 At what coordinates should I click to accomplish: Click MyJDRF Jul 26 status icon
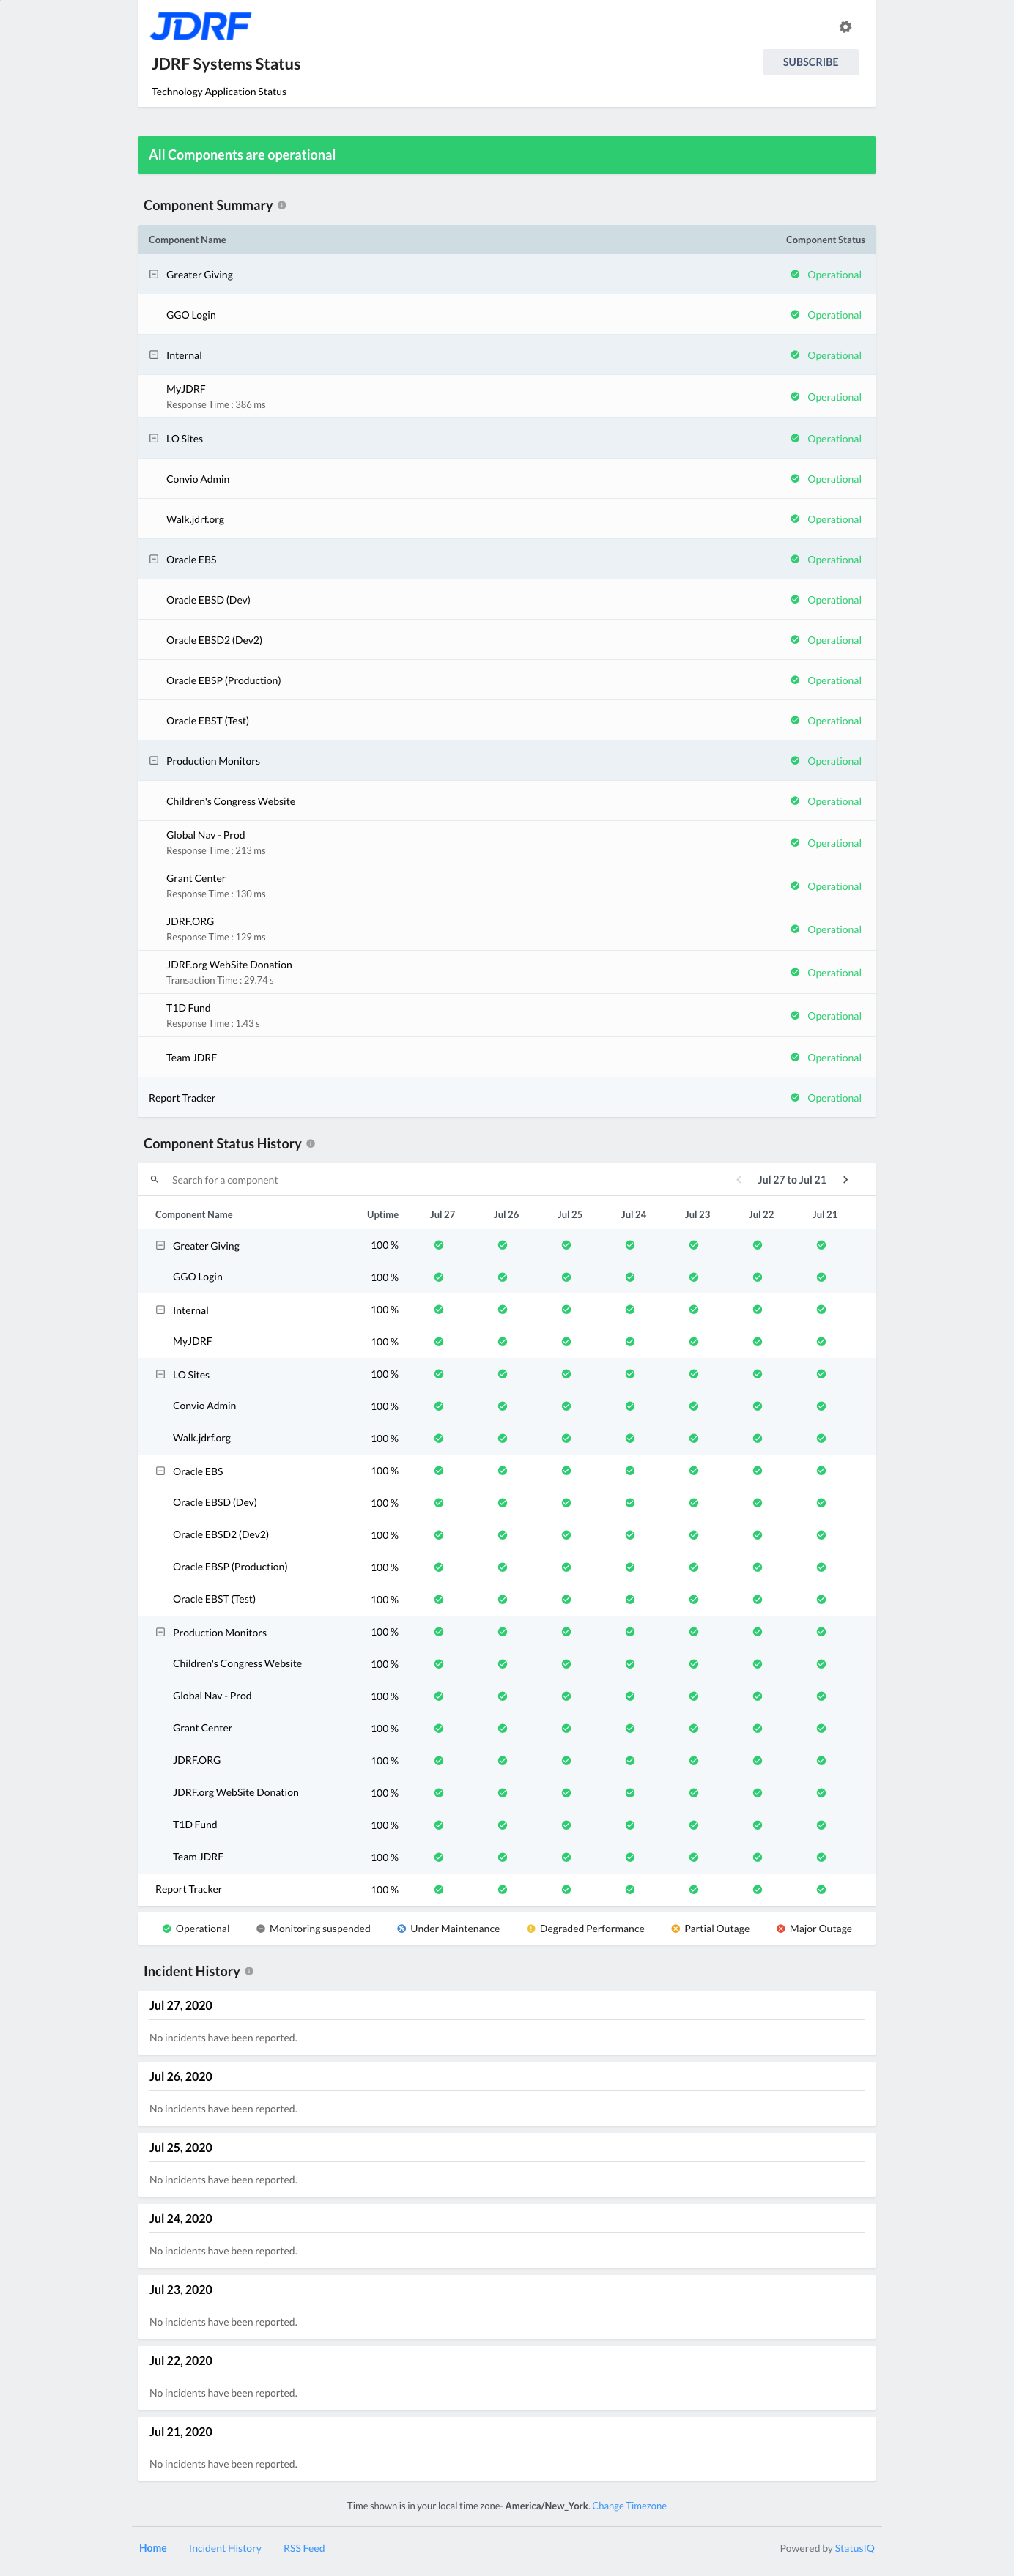(x=502, y=1342)
